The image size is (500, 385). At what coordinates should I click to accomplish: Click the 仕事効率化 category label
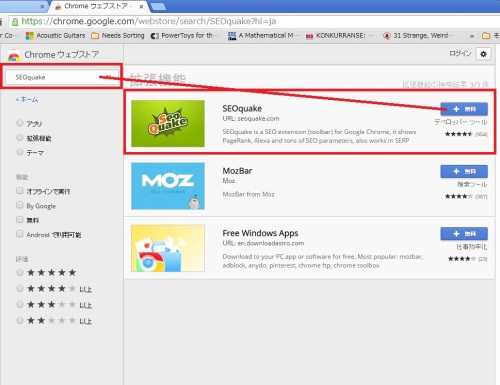pos(472,247)
